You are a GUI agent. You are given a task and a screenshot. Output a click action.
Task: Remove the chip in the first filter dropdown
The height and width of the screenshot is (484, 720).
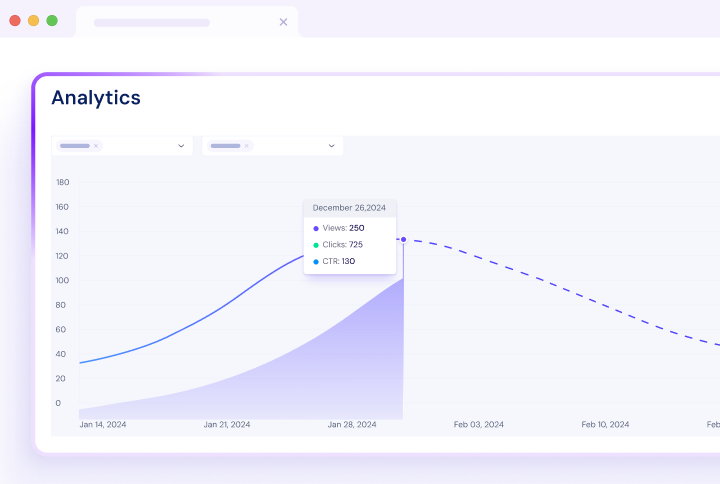click(x=96, y=146)
